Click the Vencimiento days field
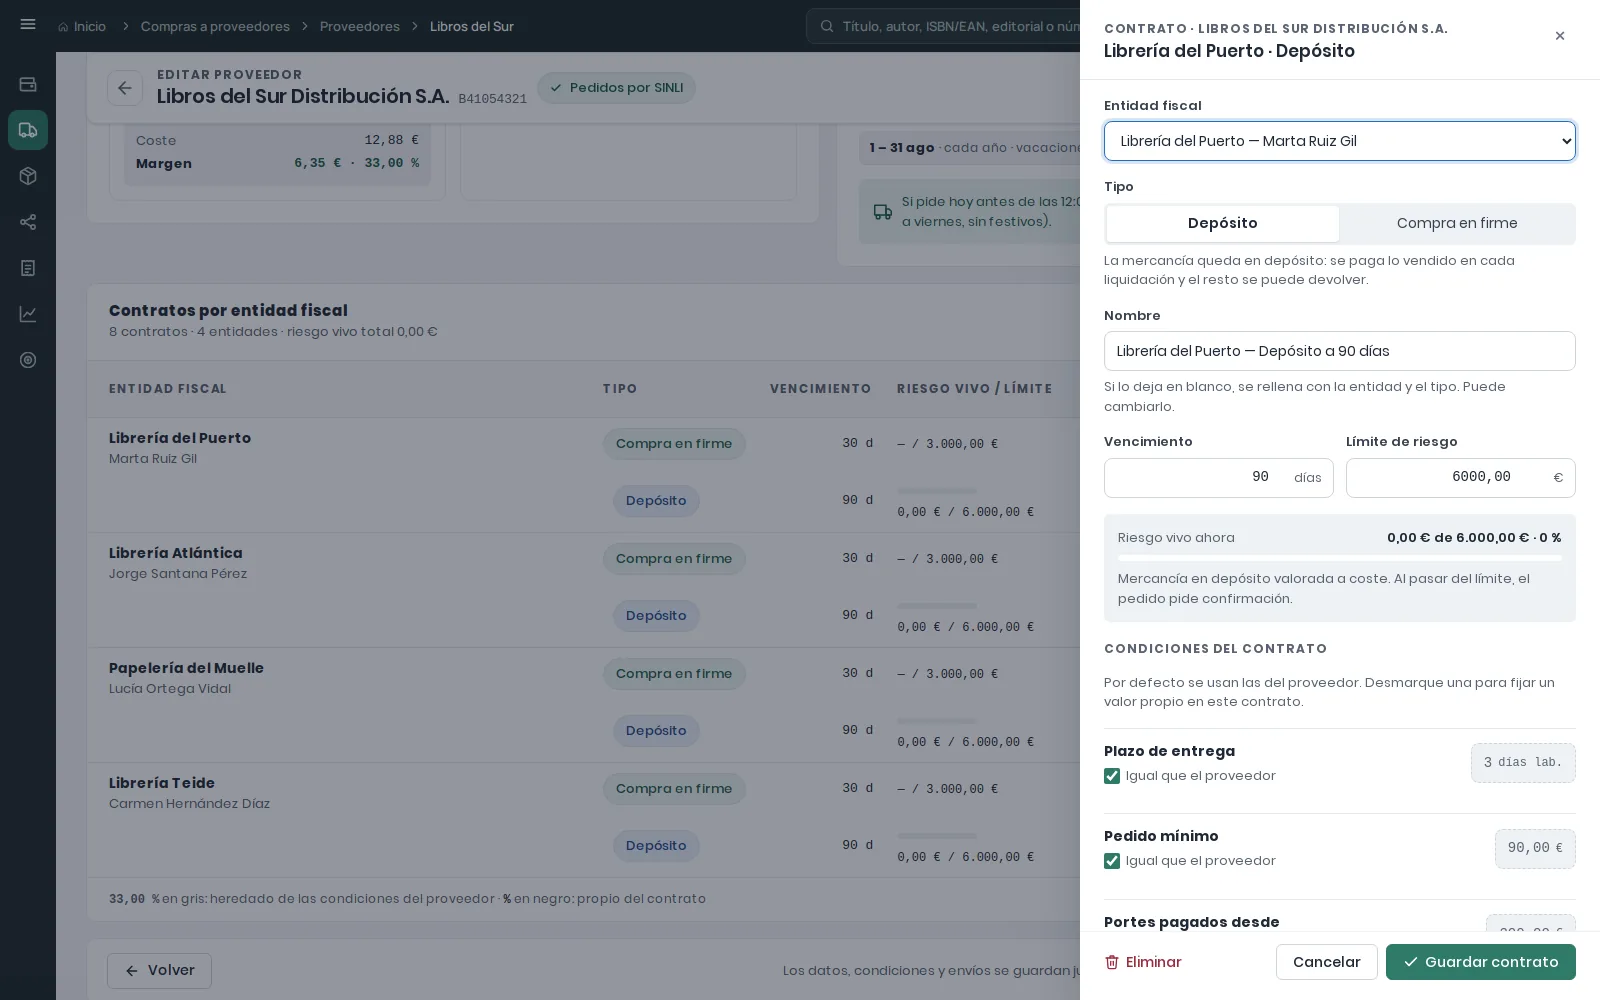 point(1218,478)
